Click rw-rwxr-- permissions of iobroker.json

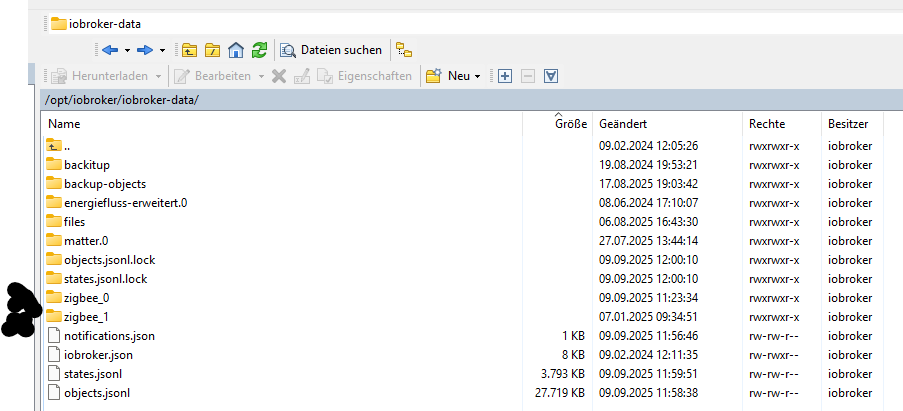pyautogui.click(x=774, y=355)
